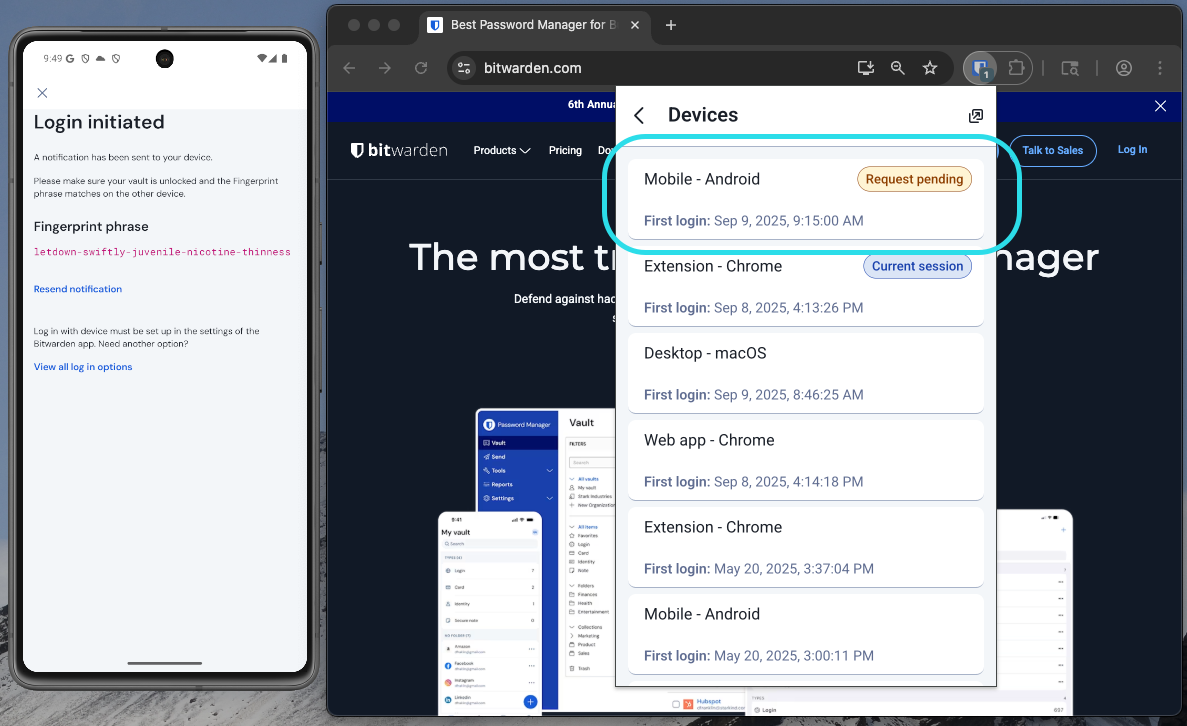Bookmark the page with the star icon
This screenshot has width=1187, height=726.
(930, 68)
